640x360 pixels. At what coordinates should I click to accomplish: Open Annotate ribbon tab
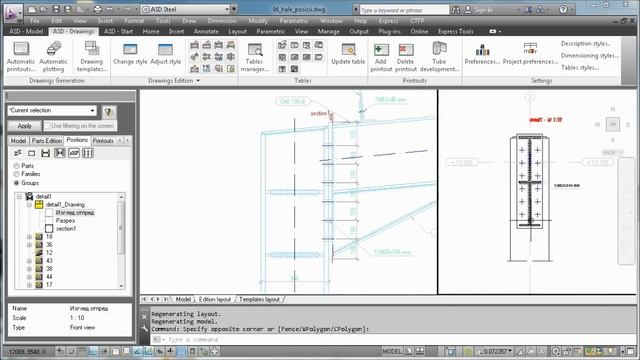click(x=206, y=31)
